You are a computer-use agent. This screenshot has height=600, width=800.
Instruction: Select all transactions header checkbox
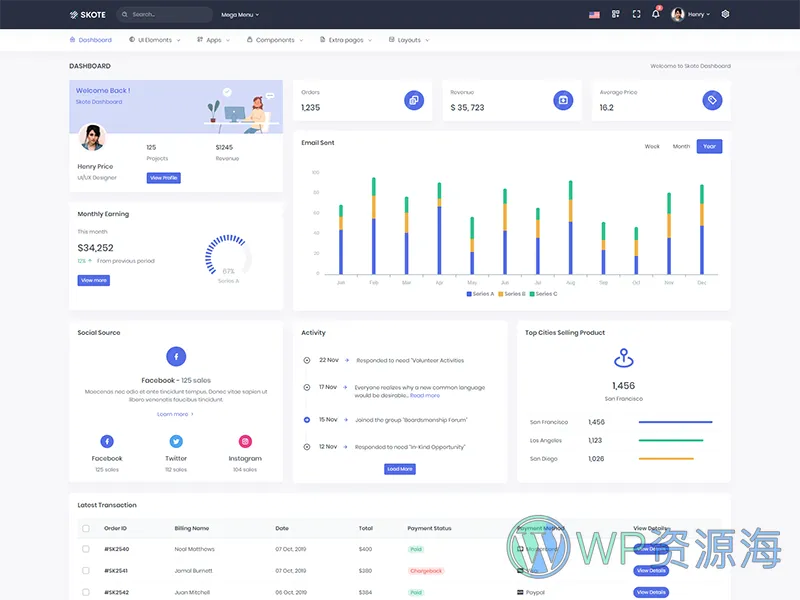[86, 528]
